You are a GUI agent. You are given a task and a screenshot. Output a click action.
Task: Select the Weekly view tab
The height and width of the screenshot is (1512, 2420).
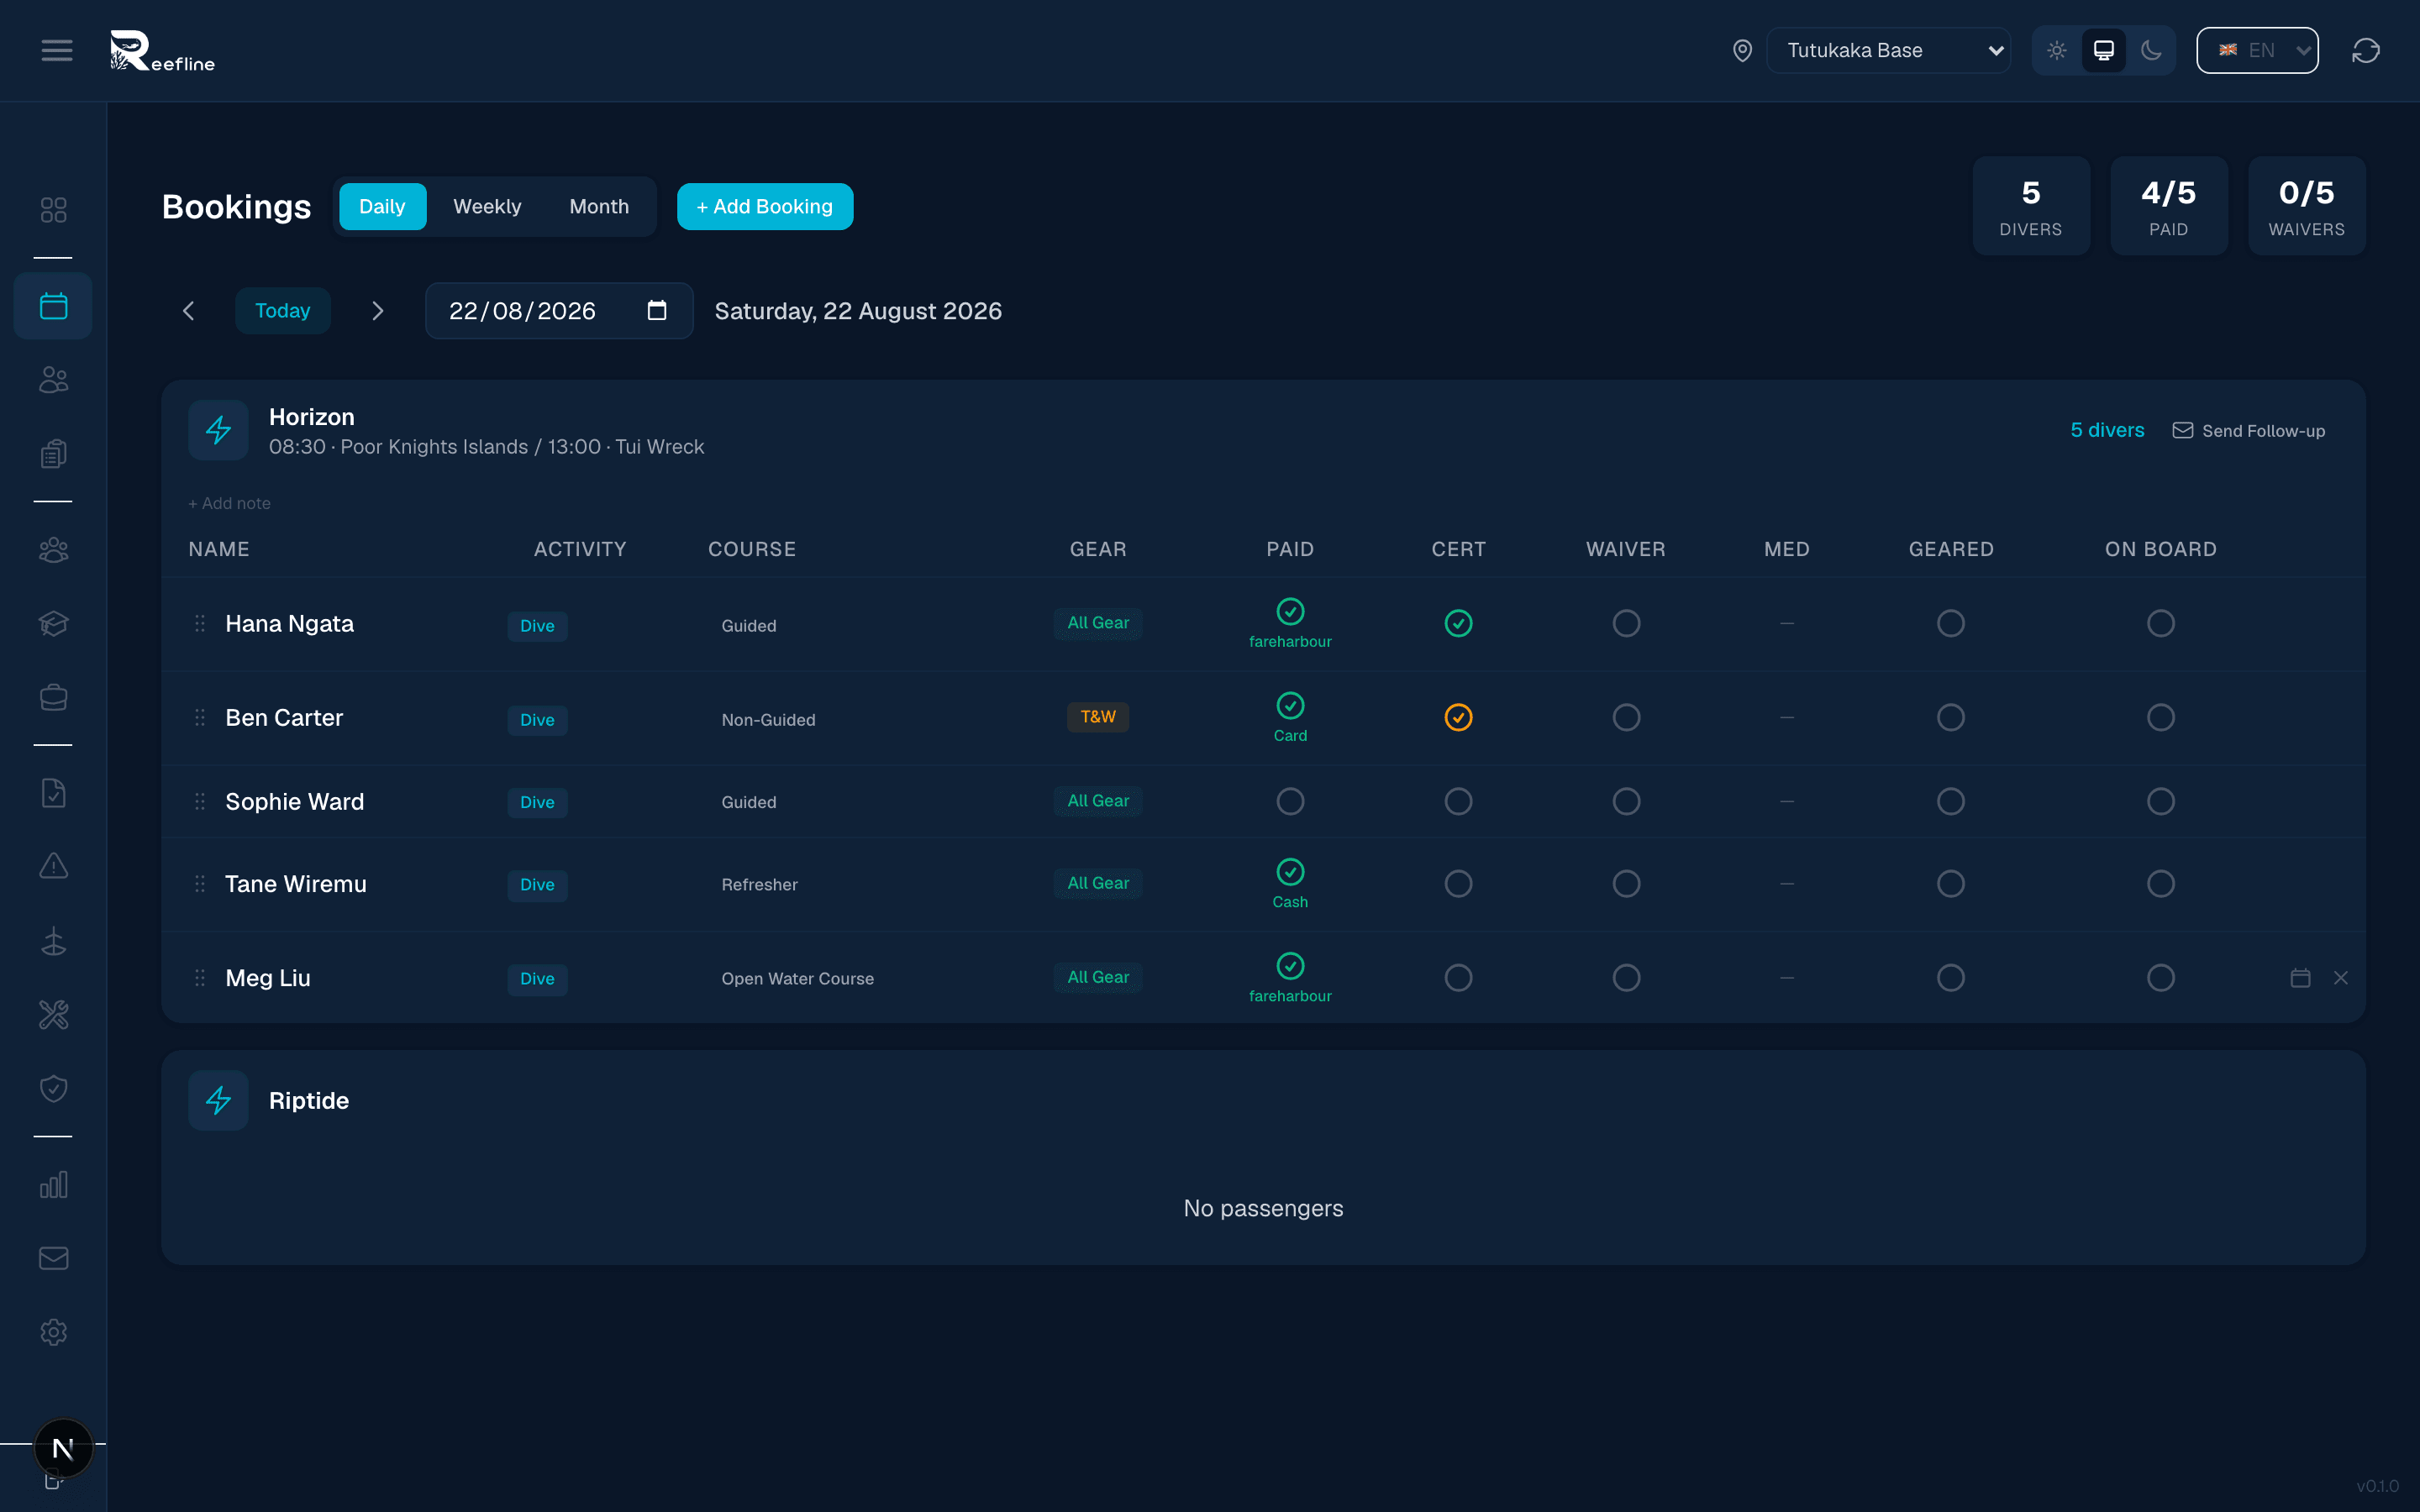pos(487,206)
